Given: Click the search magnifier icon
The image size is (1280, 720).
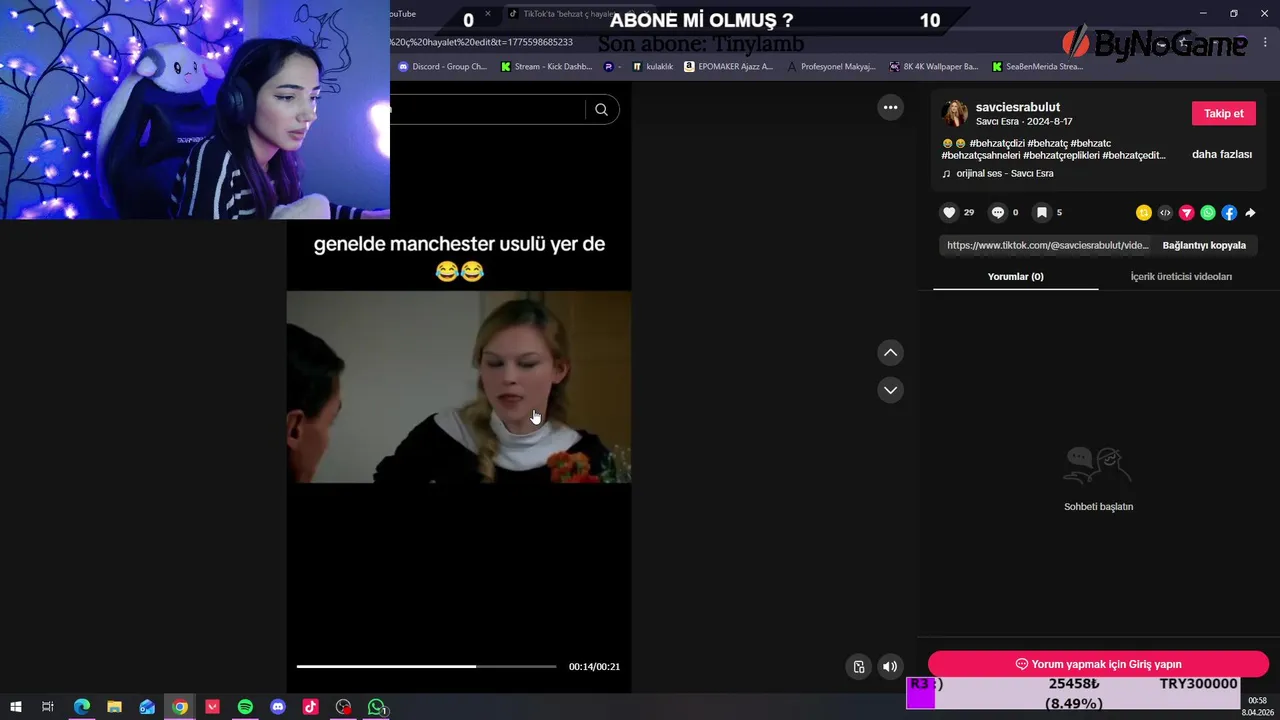Looking at the screenshot, I should coord(601,110).
